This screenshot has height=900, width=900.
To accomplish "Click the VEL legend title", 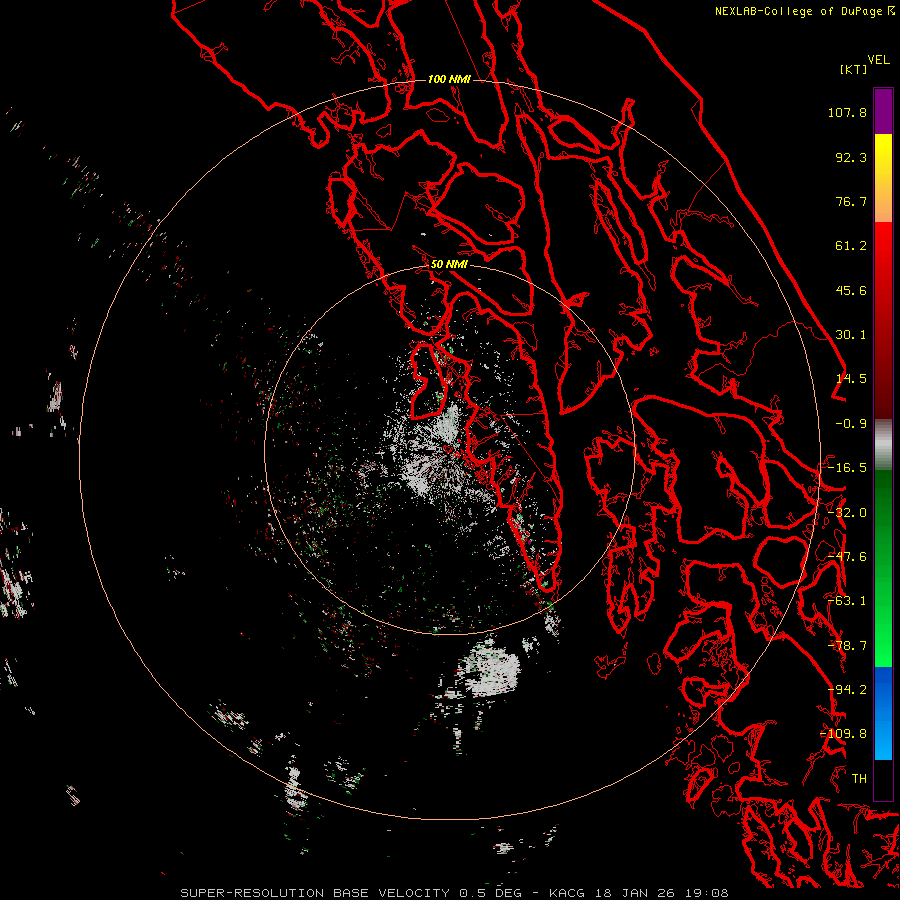I will click(x=878, y=60).
